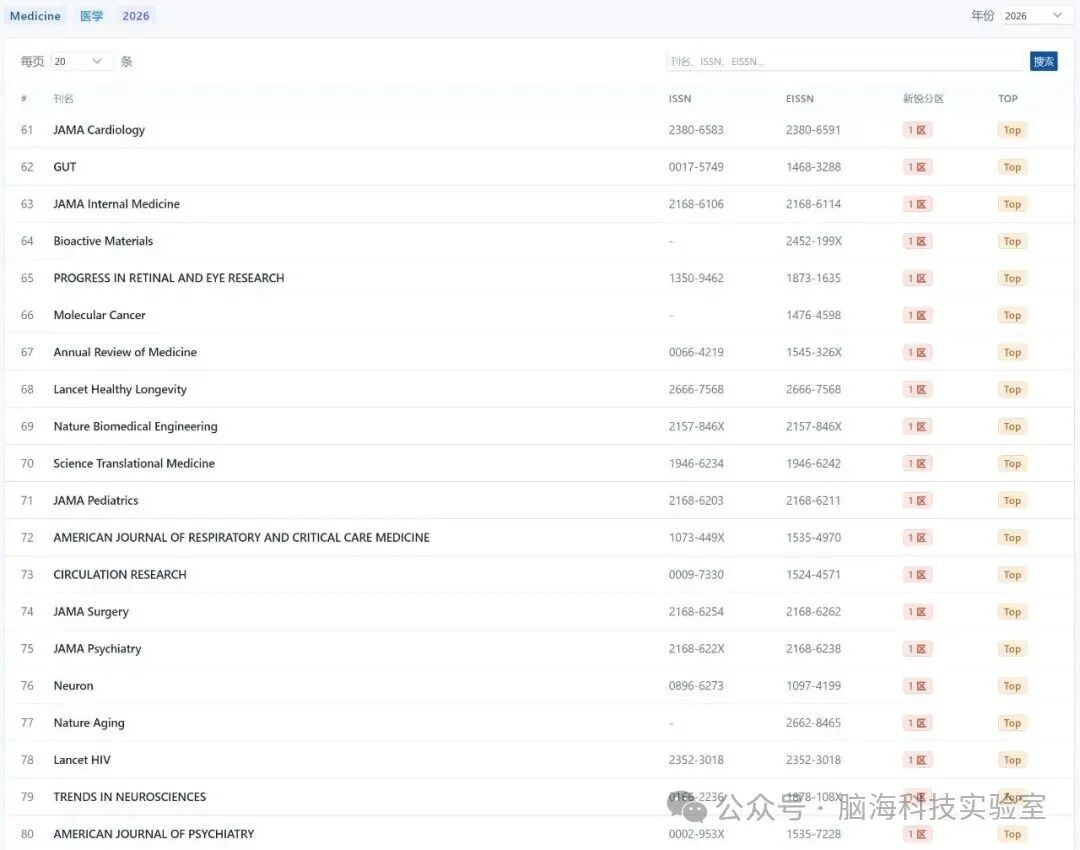Select JAMA Pediatrics title
This screenshot has height=850, width=1080.
pyautogui.click(x=96, y=501)
